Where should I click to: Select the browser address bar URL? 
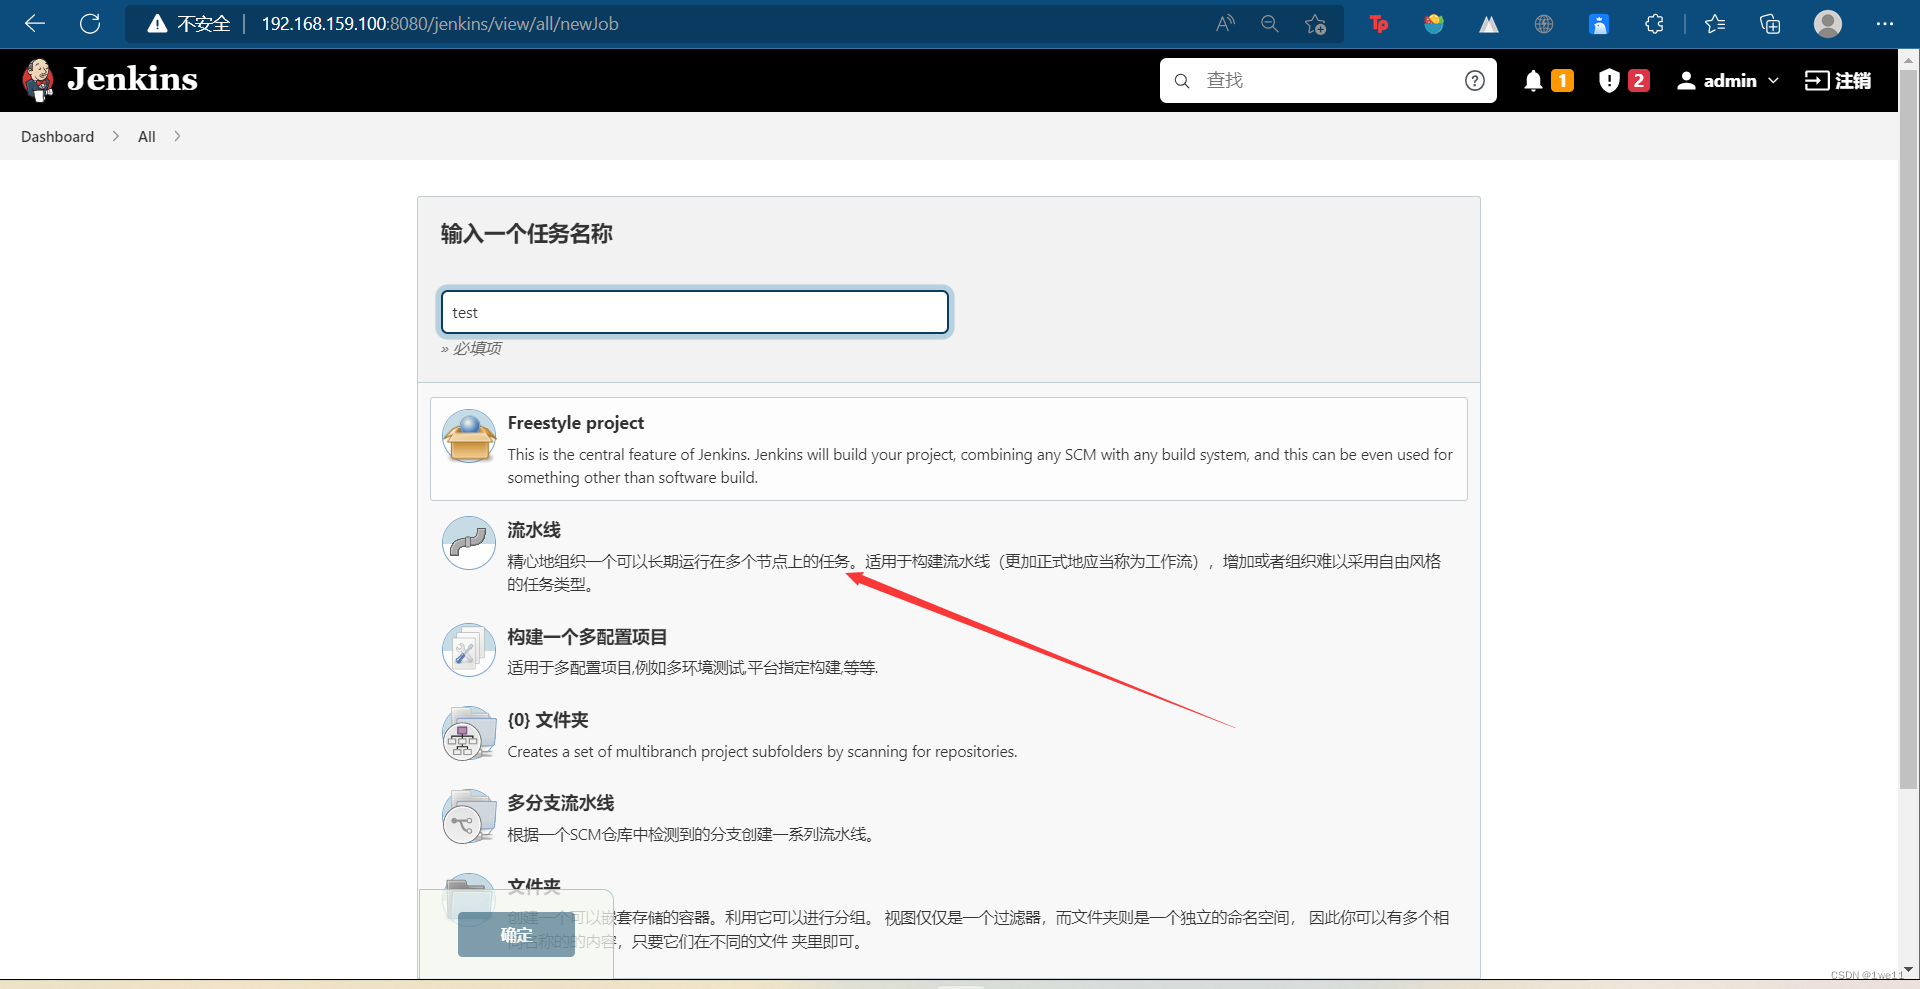(440, 24)
